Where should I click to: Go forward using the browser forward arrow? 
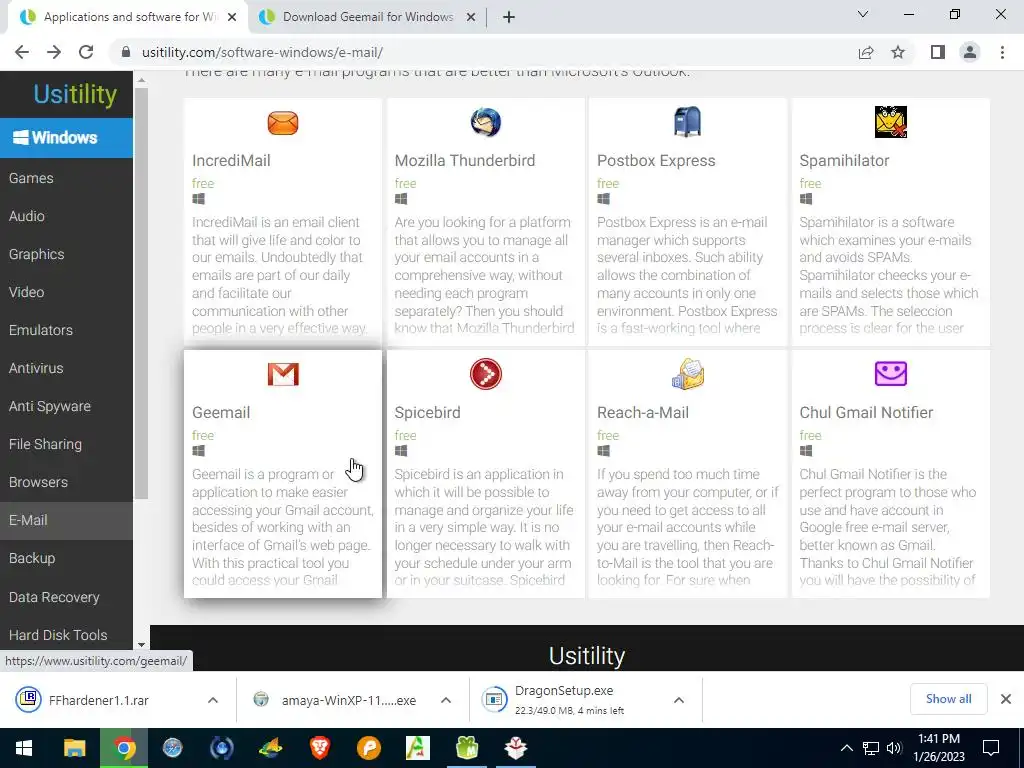click(x=54, y=52)
